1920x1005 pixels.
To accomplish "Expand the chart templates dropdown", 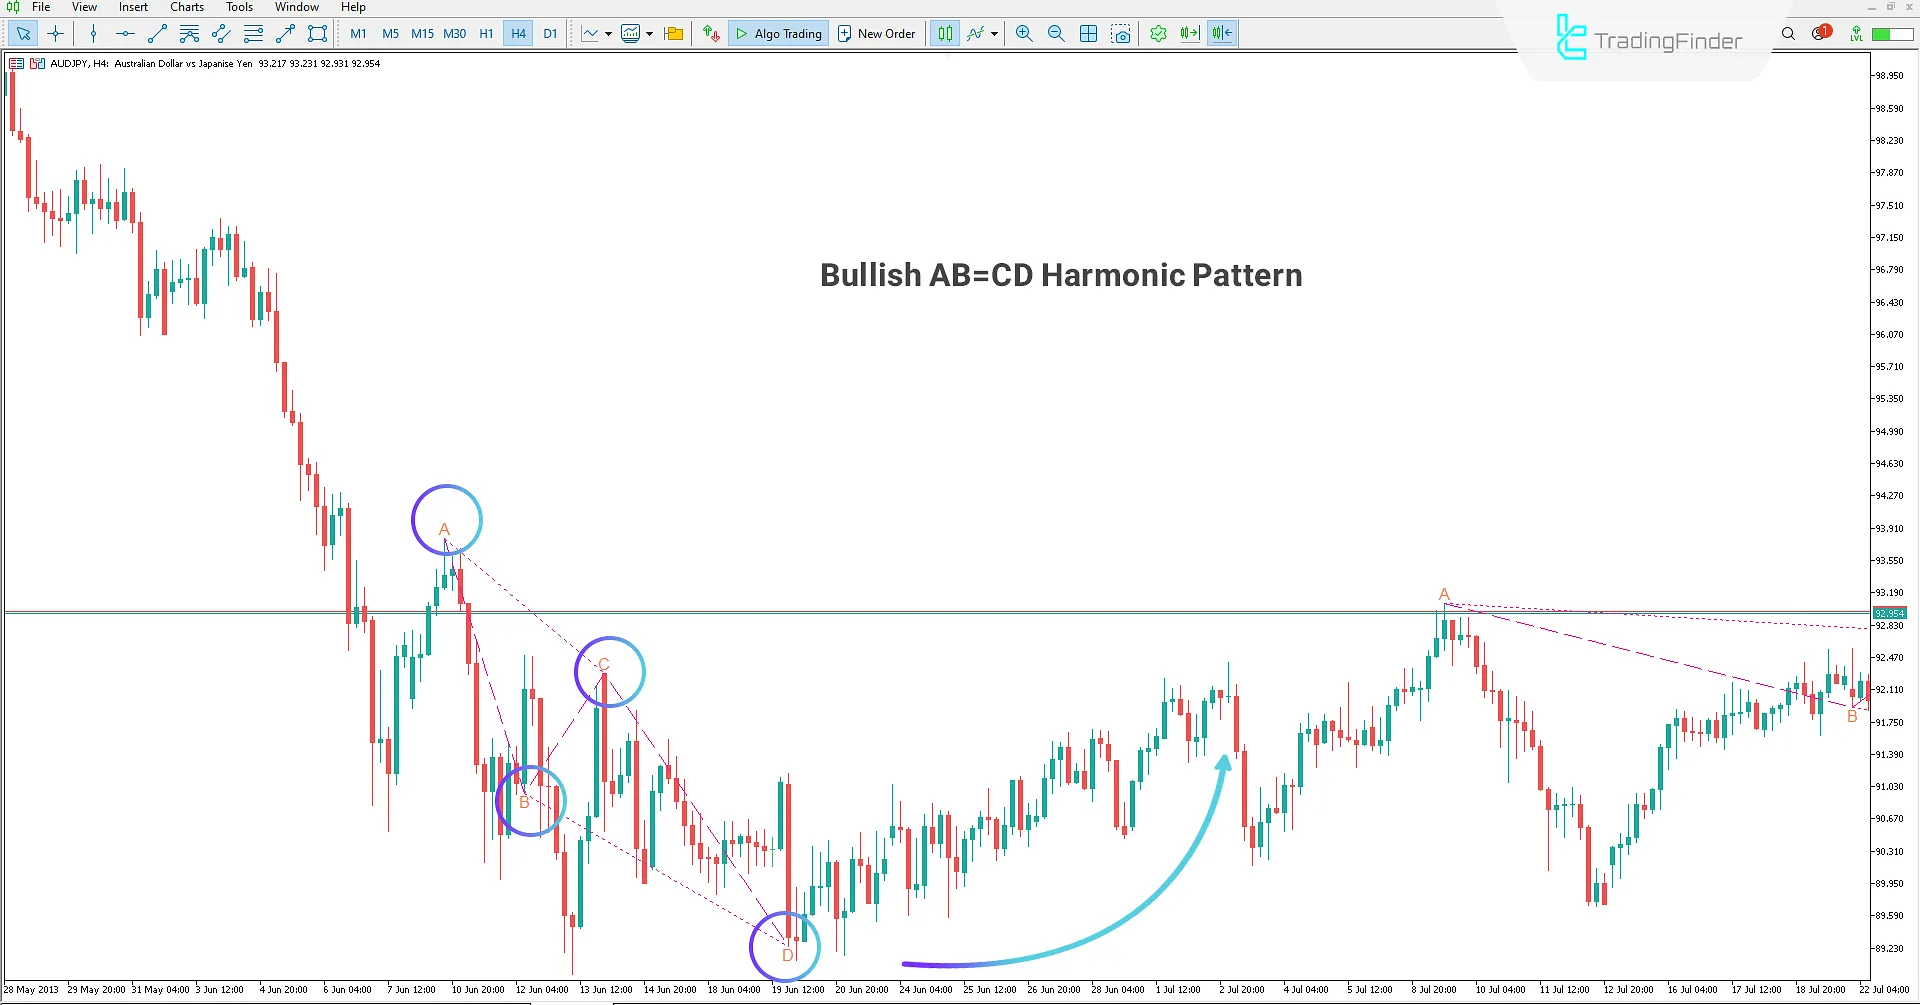I will [648, 33].
